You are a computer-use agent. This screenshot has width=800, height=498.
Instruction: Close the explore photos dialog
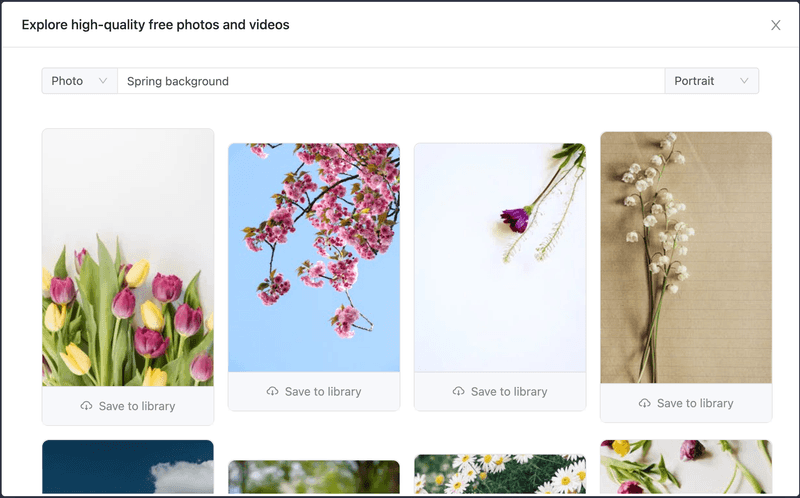click(775, 25)
